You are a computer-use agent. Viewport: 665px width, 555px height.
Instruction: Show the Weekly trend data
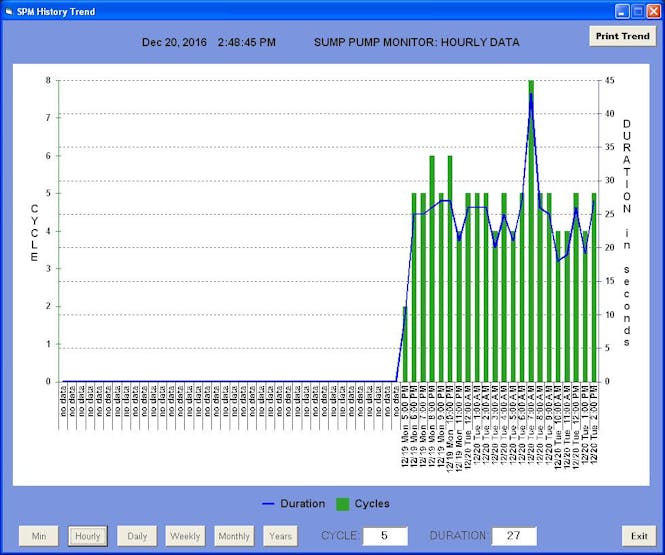coord(186,536)
